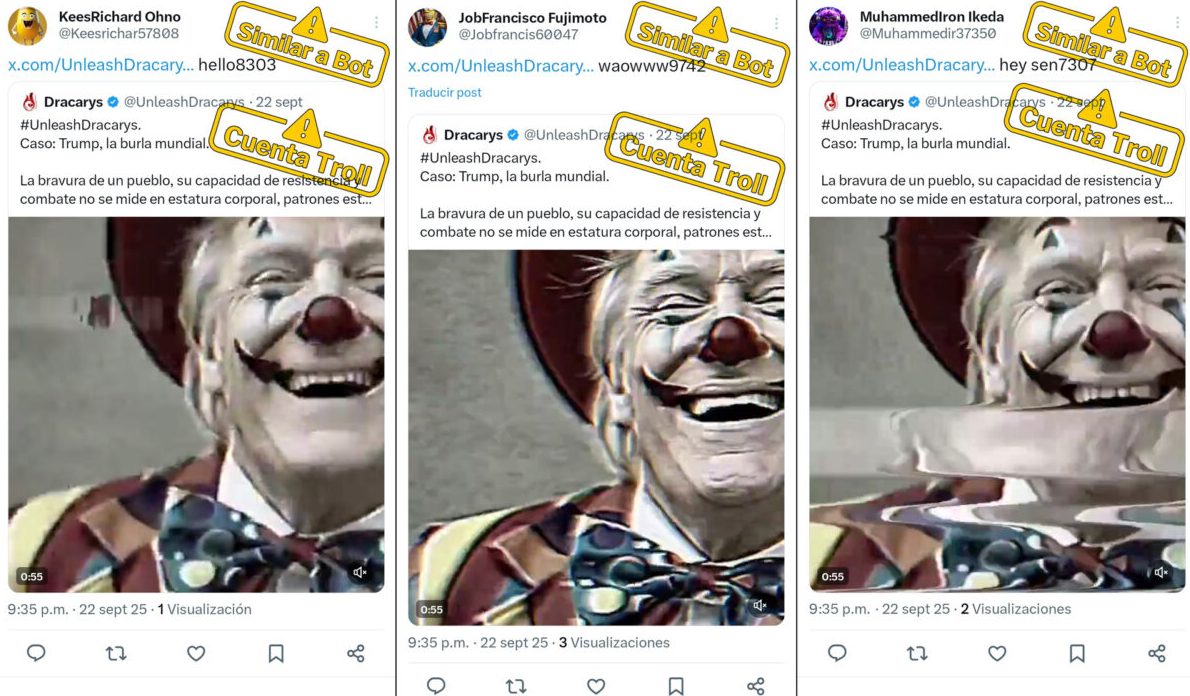
Task: Open MuhammedIron Ikeda's profile picture
Action: (828, 25)
